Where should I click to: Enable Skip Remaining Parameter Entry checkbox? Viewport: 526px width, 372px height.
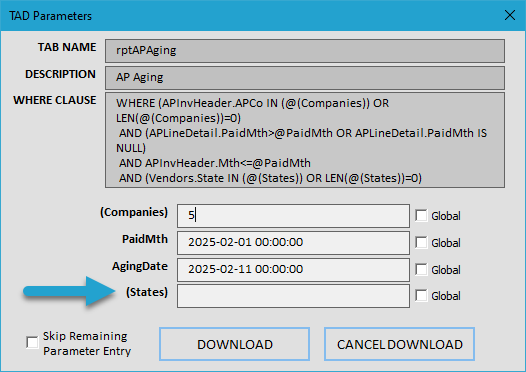[32, 342]
